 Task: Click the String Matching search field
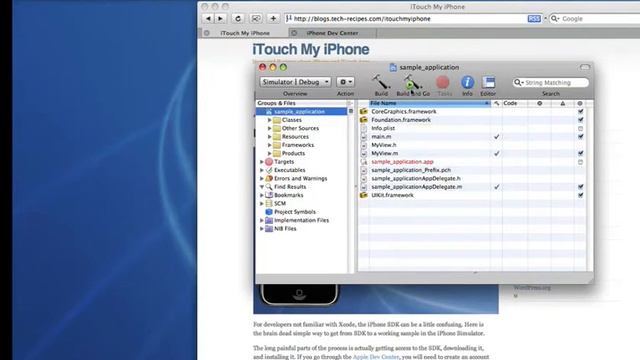(x=551, y=82)
